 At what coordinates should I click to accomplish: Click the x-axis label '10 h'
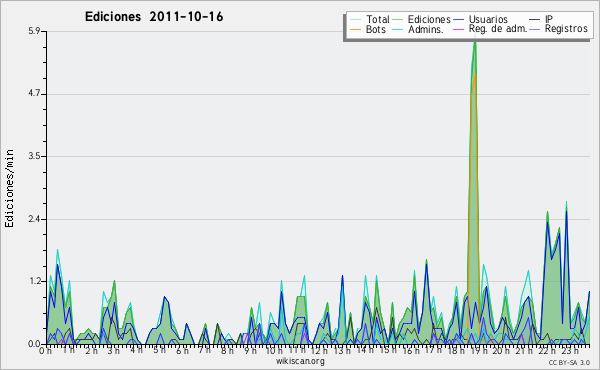(274, 350)
